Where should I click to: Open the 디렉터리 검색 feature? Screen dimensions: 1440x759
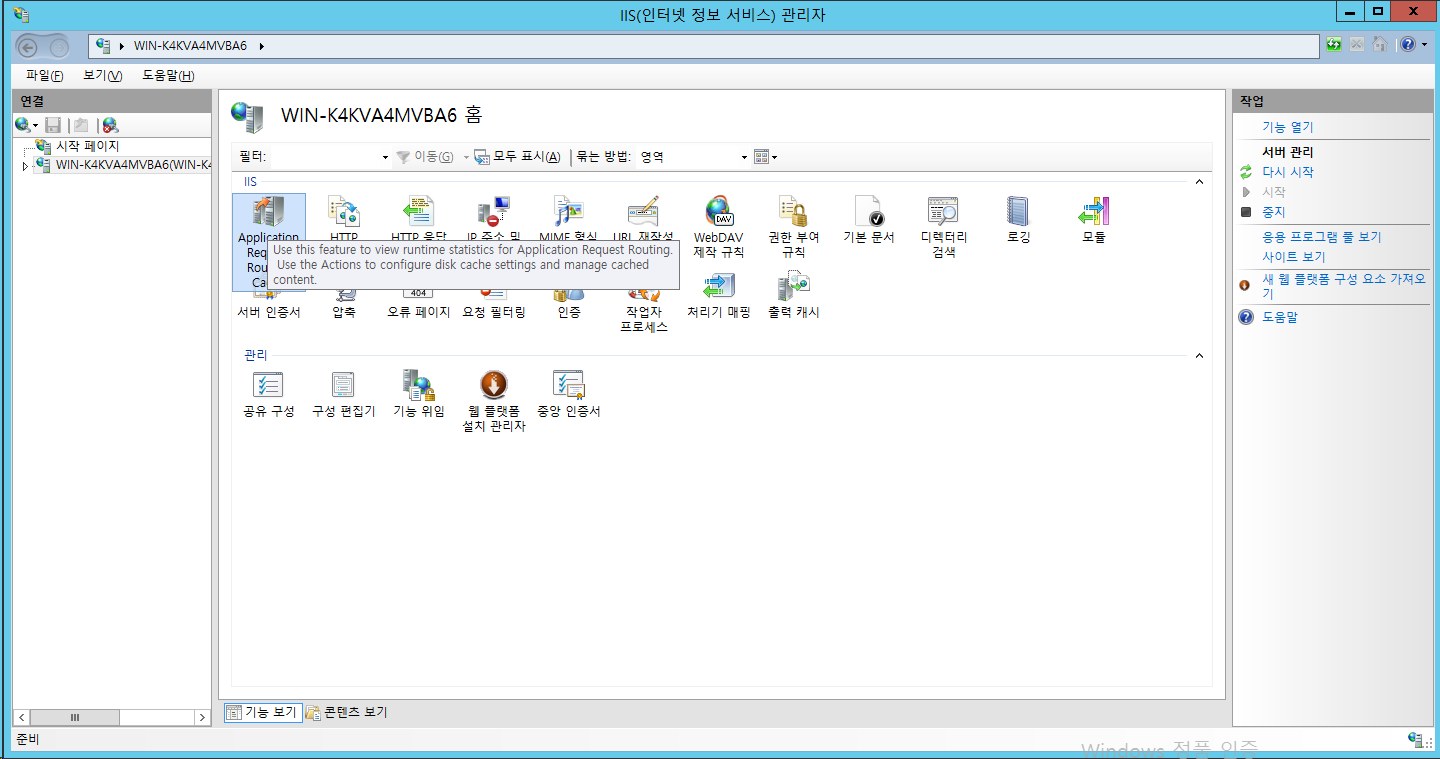coord(943,227)
